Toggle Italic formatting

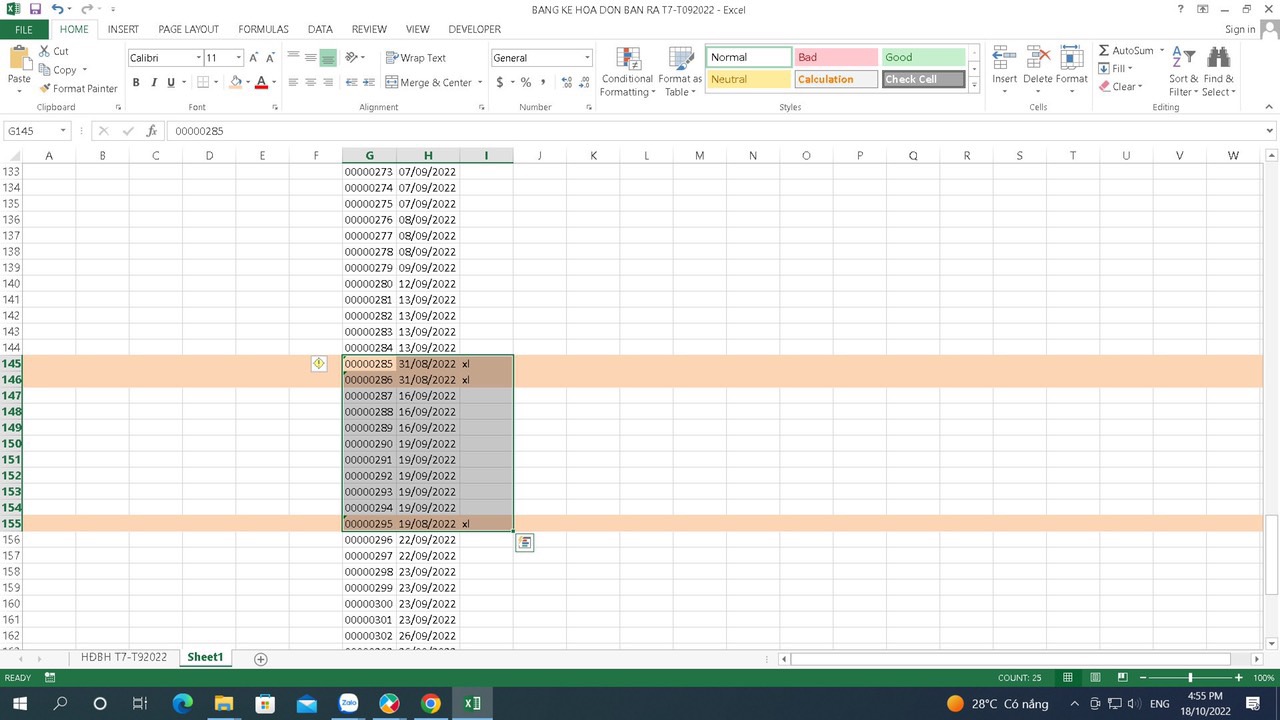(153, 83)
